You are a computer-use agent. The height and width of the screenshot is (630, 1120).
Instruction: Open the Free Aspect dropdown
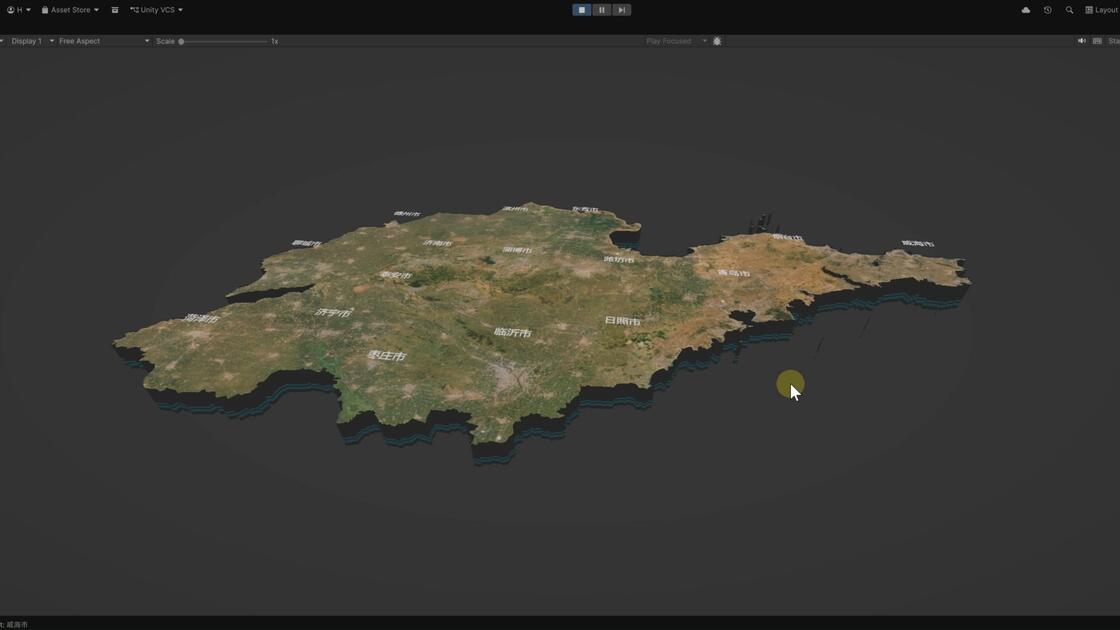click(x=104, y=41)
